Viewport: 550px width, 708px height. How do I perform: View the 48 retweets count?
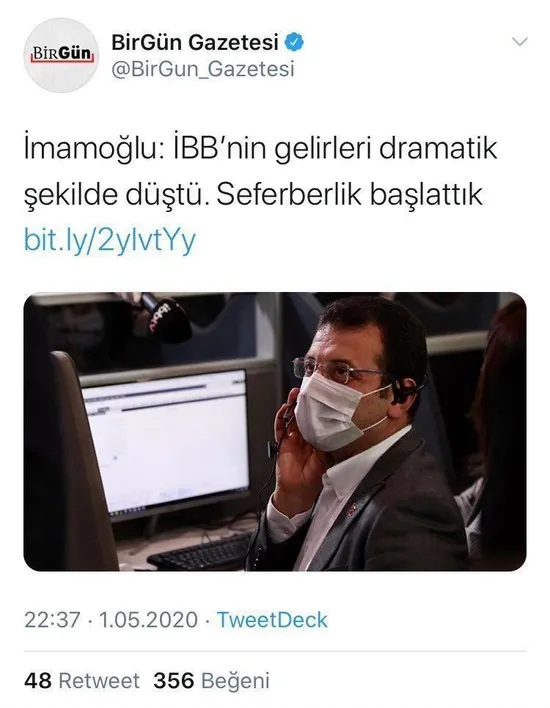pyautogui.click(x=38, y=681)
